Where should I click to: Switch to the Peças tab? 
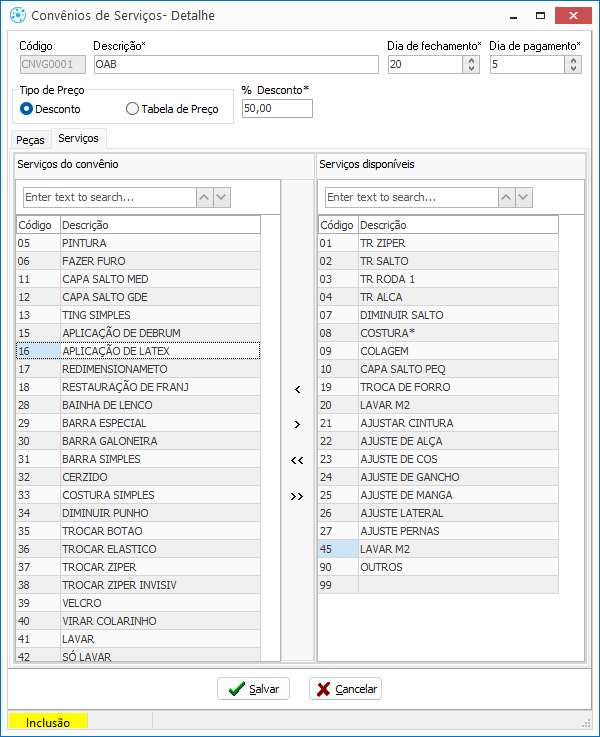(x=30, y=140)
